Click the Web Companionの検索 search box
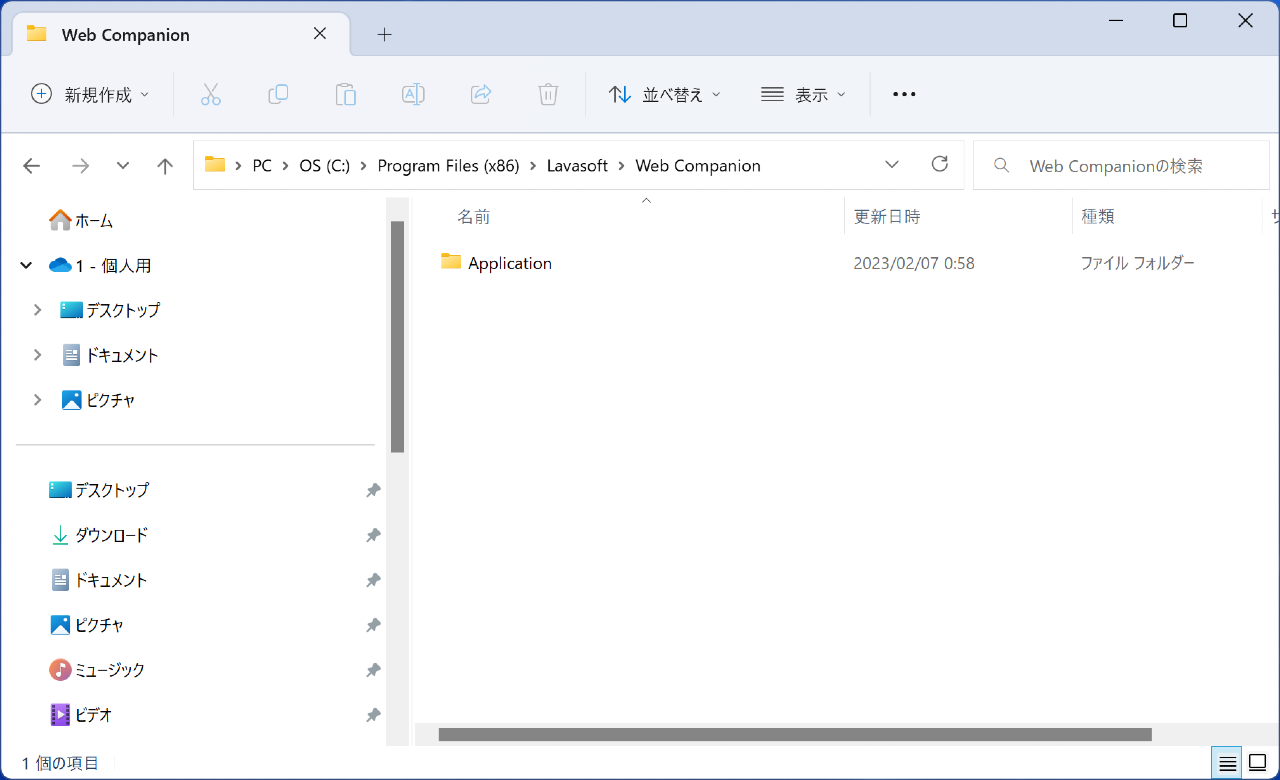 (1121, 166)
